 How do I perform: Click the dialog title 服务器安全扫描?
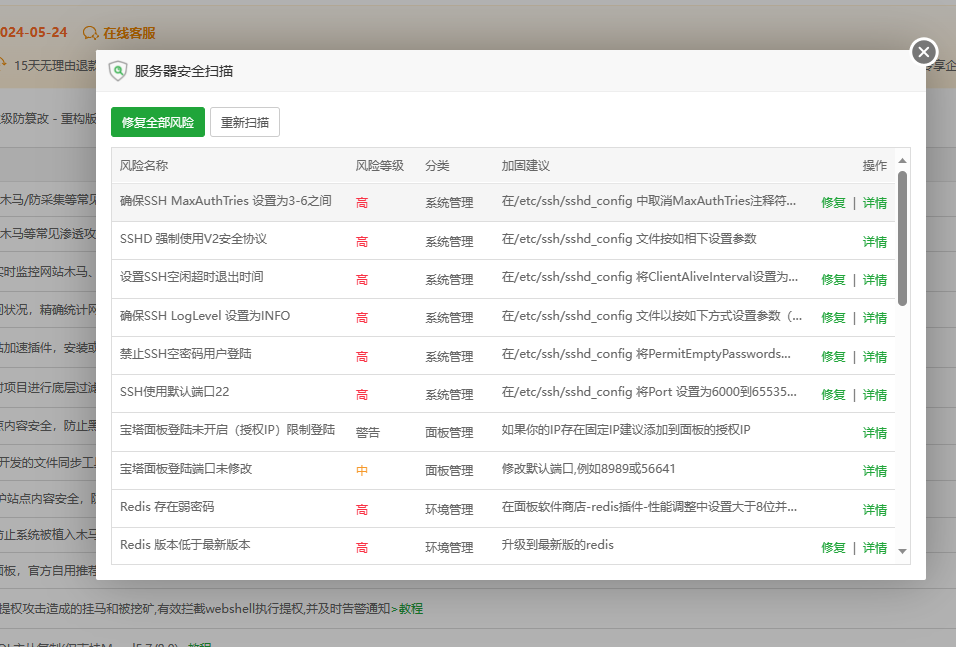click(184, 71)
